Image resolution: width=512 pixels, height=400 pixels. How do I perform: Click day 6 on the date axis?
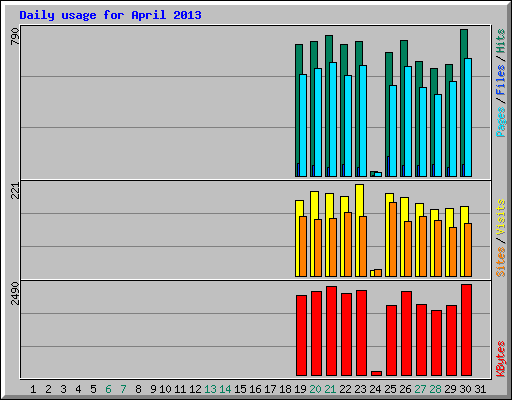pos(108,389)
